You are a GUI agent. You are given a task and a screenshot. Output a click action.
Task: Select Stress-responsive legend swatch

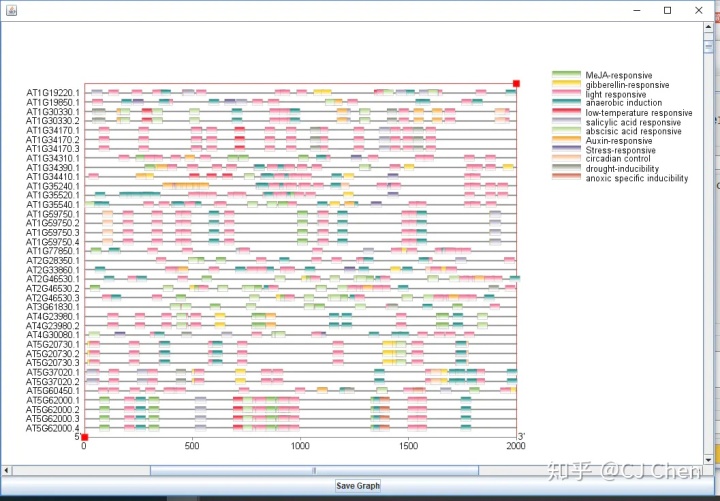click(566, 150)
